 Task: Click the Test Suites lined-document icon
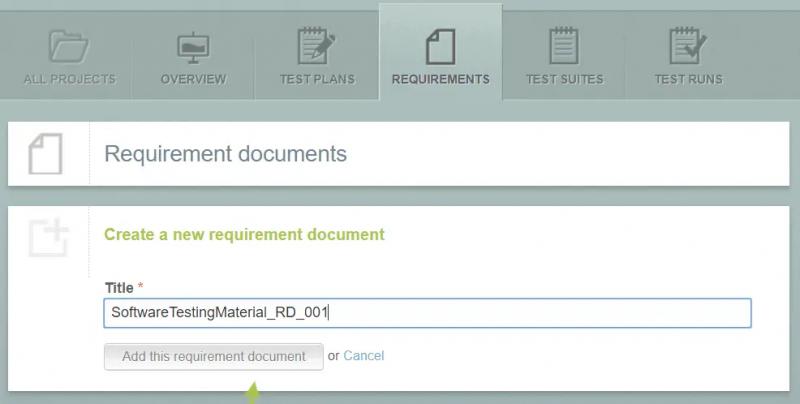coord(564,47)
